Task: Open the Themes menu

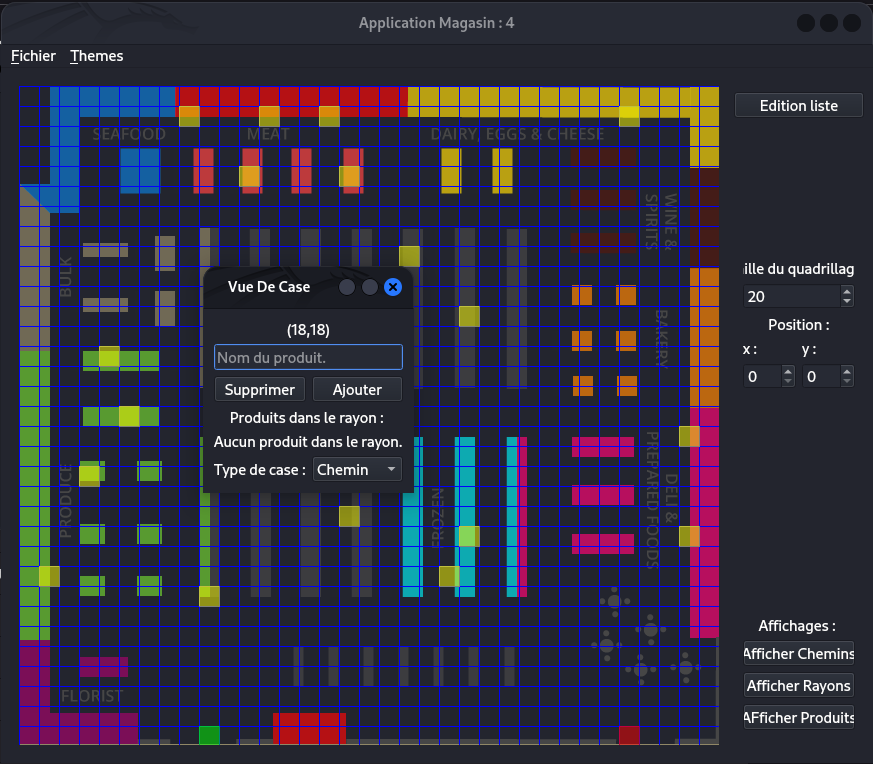Action: click(97, 56)
